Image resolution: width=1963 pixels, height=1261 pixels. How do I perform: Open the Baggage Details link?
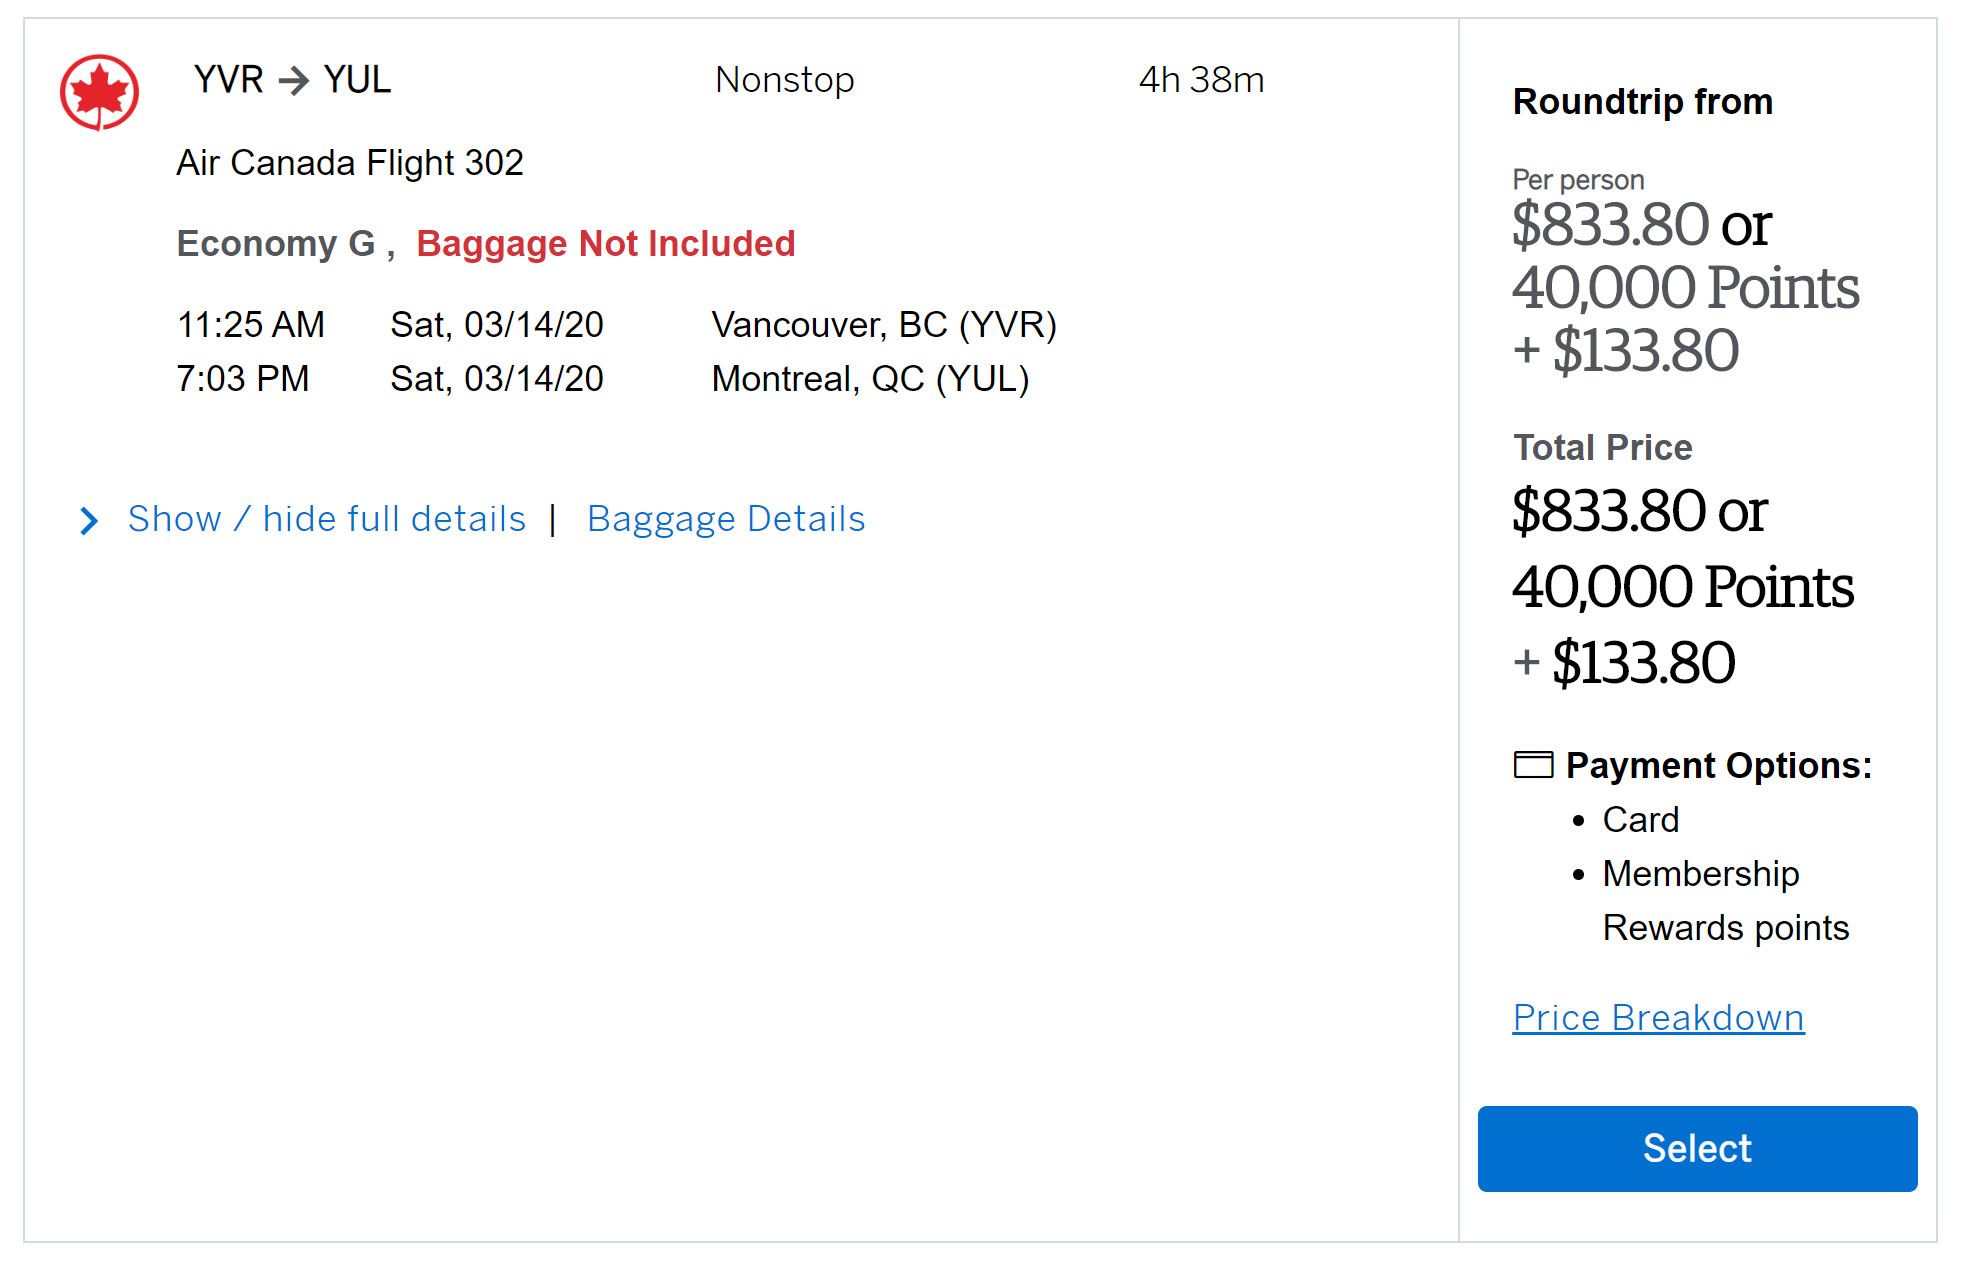(726, 519)
